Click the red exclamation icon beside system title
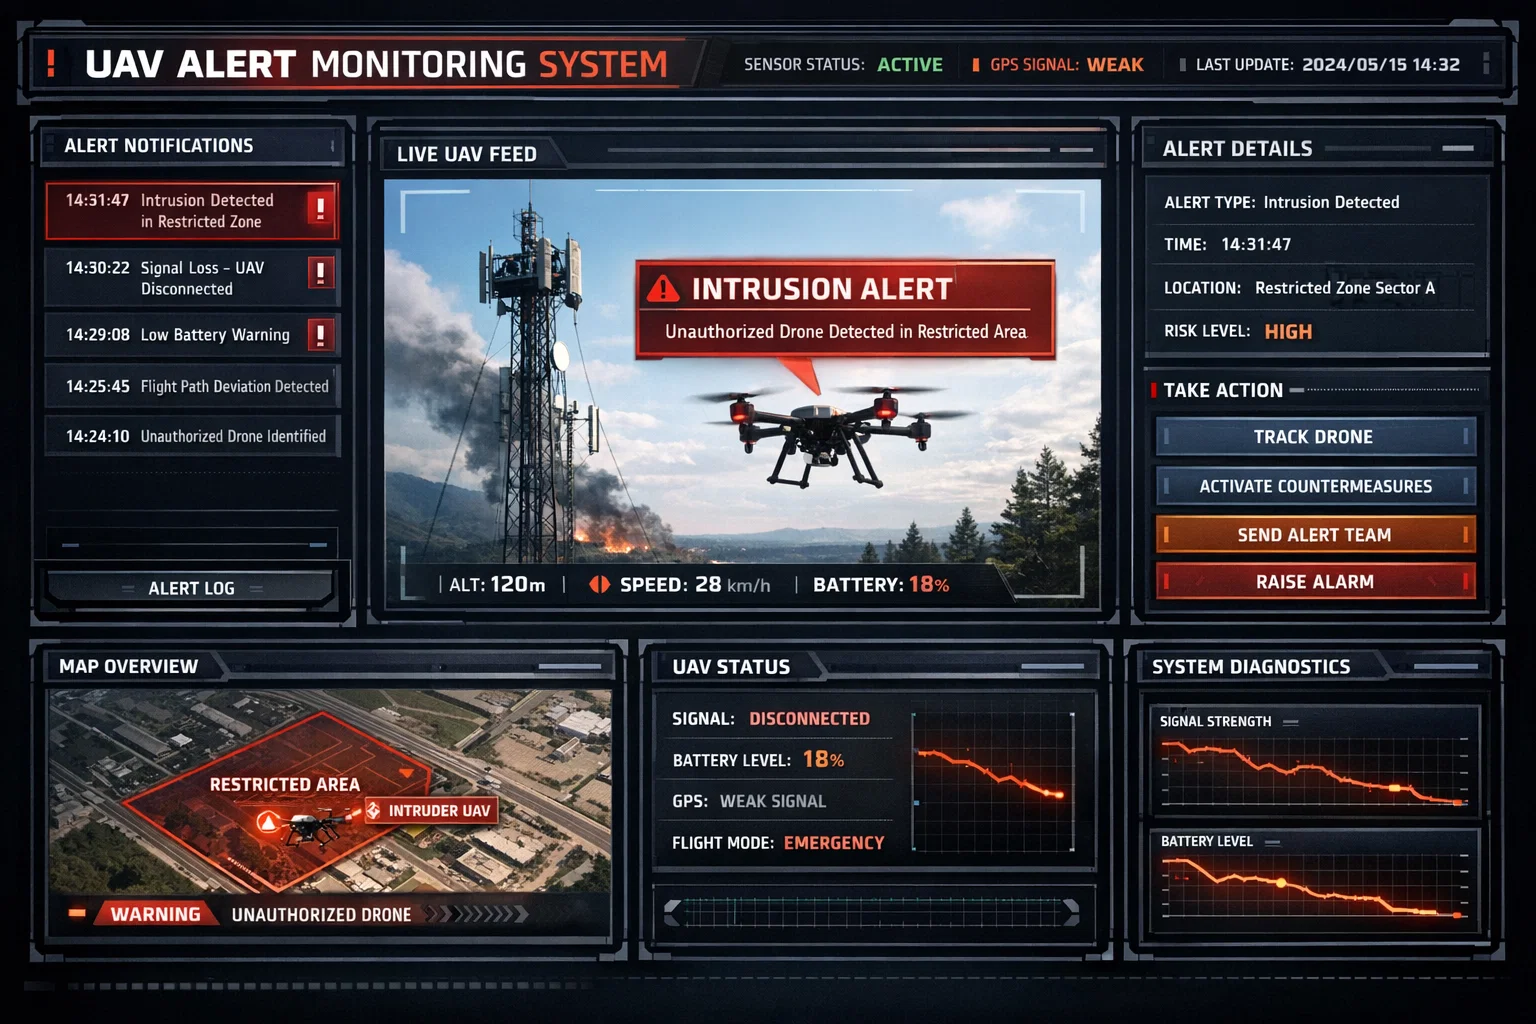Viewport: 1536px width, 1024px height. pyautogui.click(x=51, y=64)
